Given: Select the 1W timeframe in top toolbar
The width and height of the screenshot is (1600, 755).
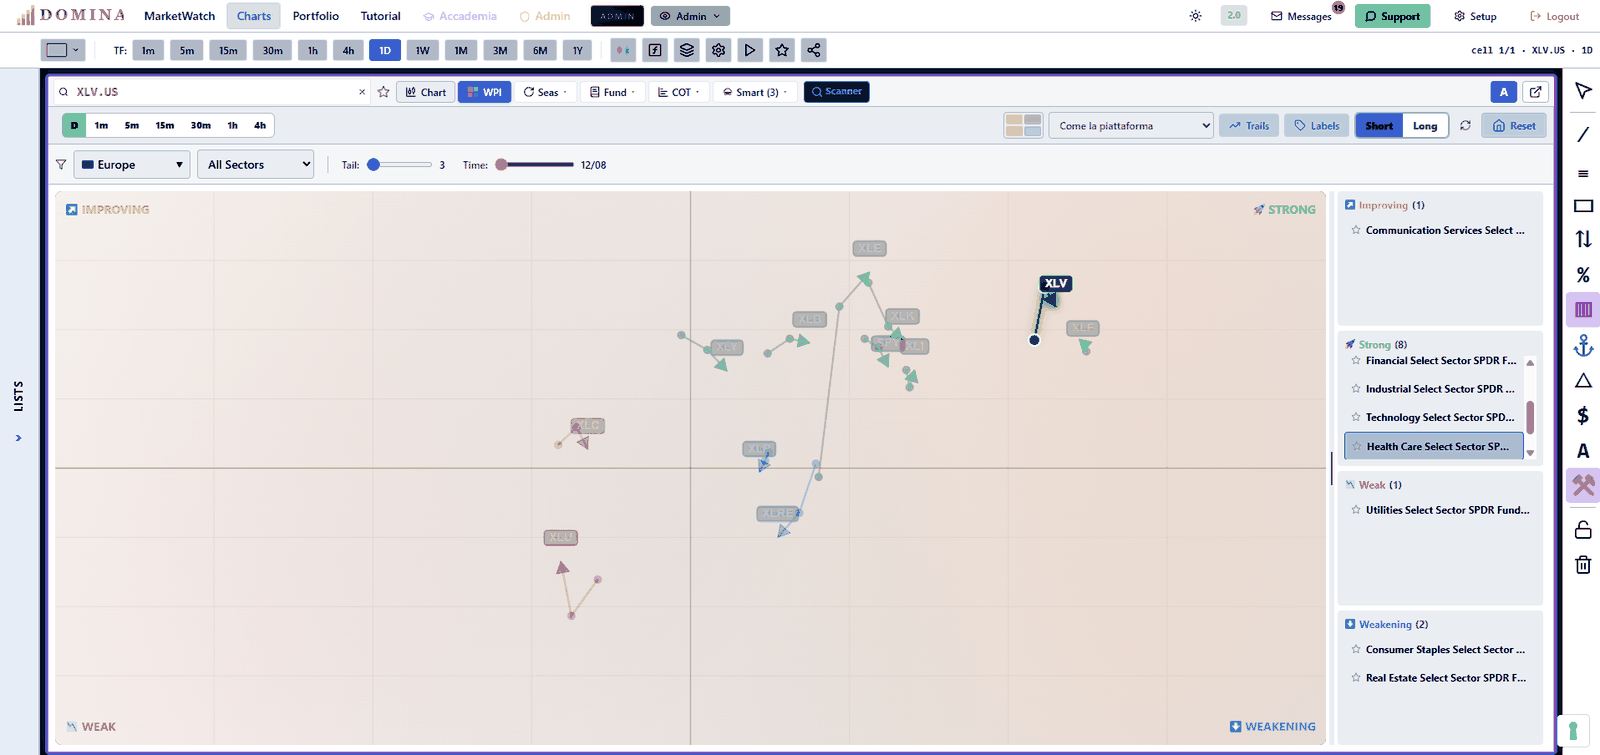Looking at the screenshot, I should tap(423, 50).
